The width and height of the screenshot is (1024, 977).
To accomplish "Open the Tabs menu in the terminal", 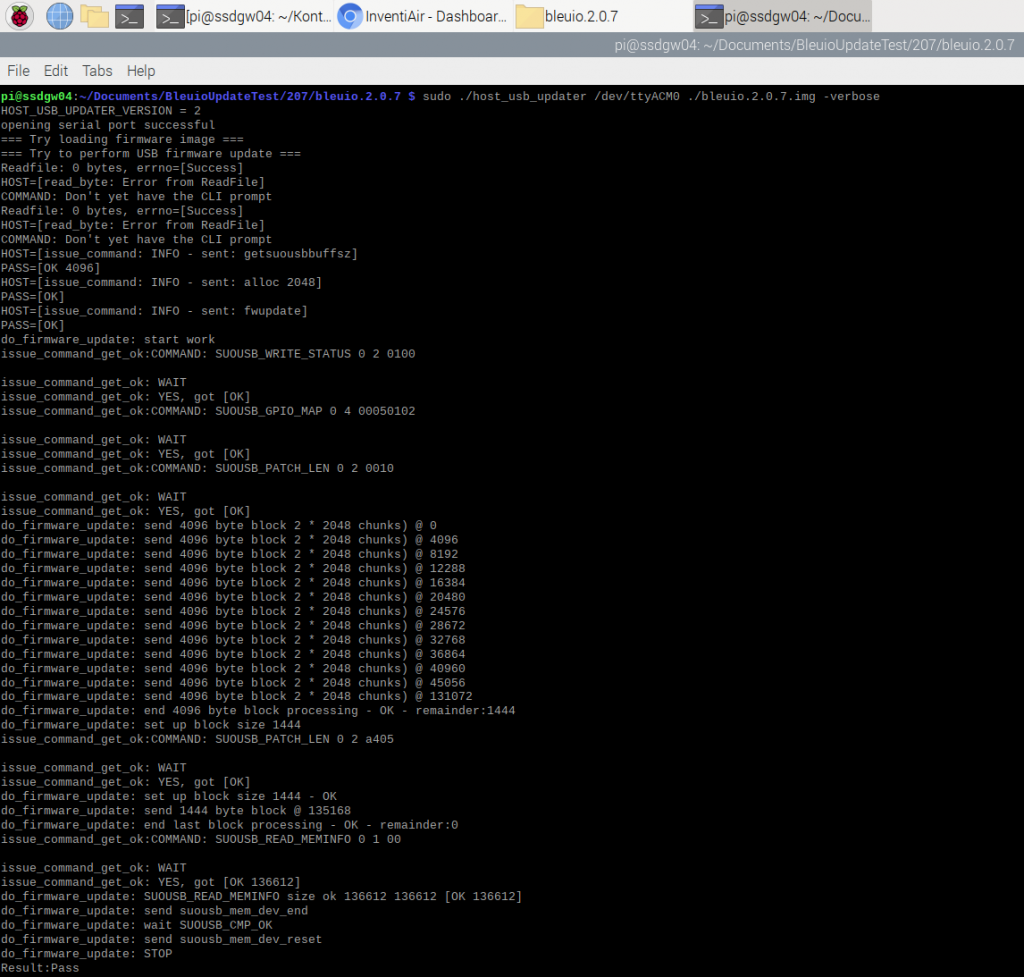I will [x=97, y=71].
